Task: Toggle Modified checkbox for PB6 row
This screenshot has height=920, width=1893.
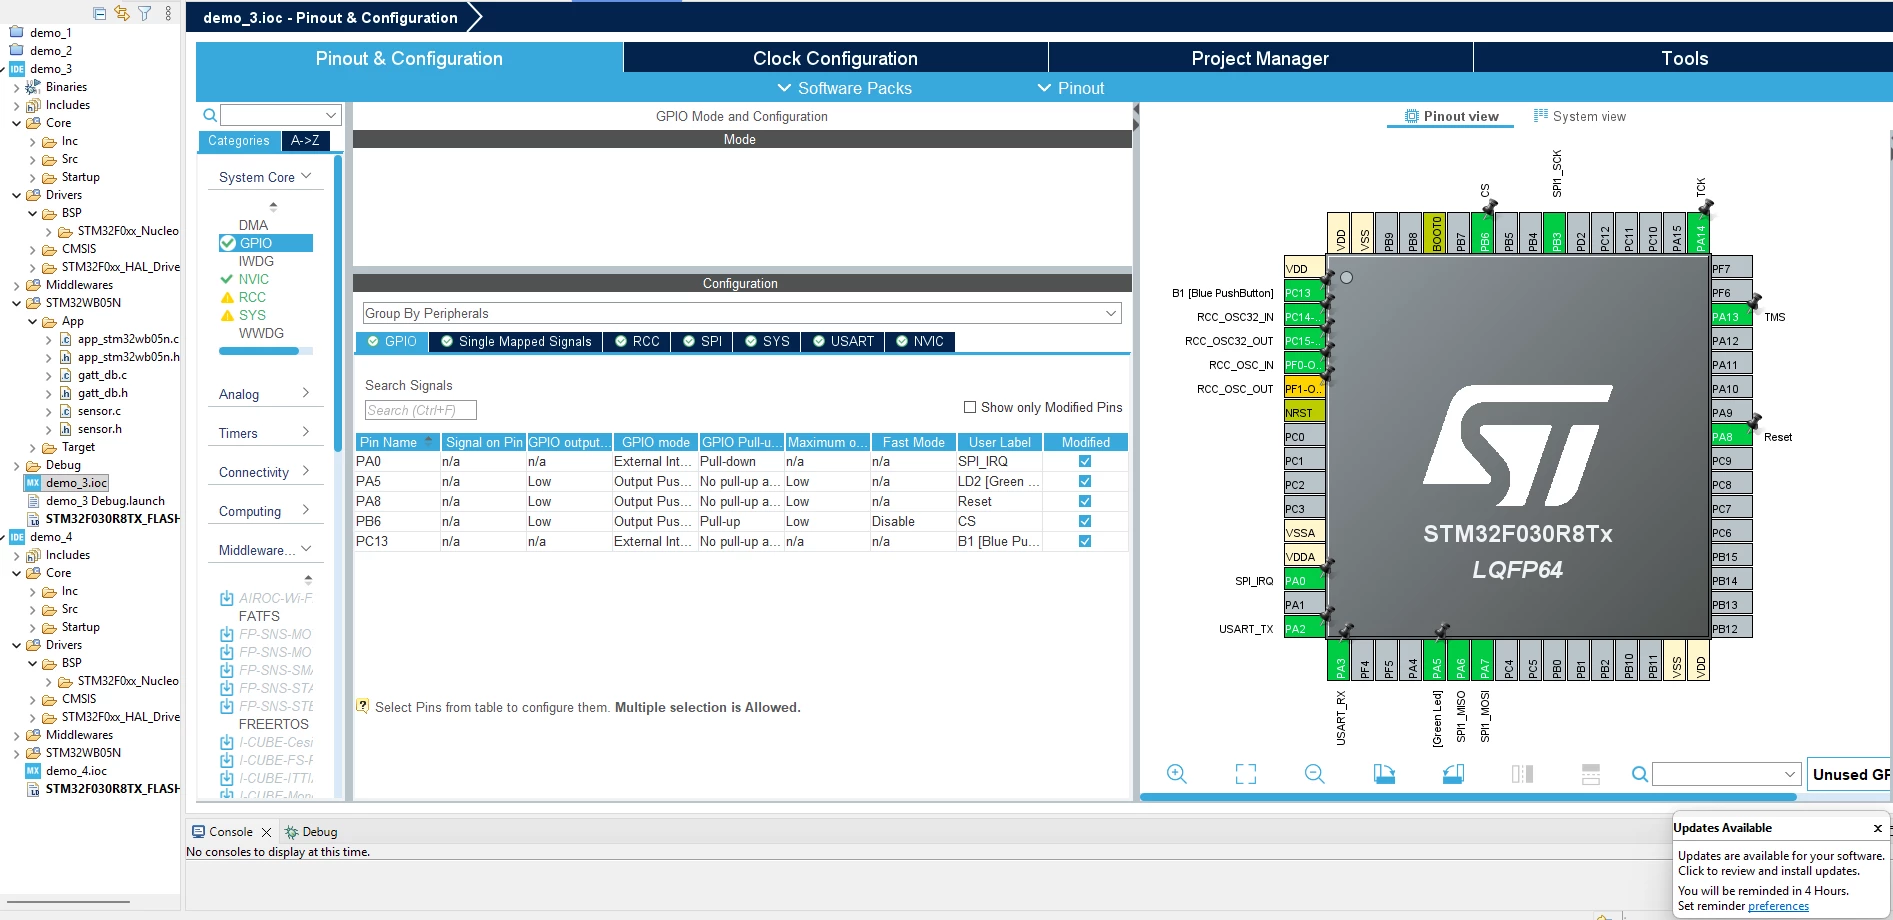Action: click(1085, 521)
